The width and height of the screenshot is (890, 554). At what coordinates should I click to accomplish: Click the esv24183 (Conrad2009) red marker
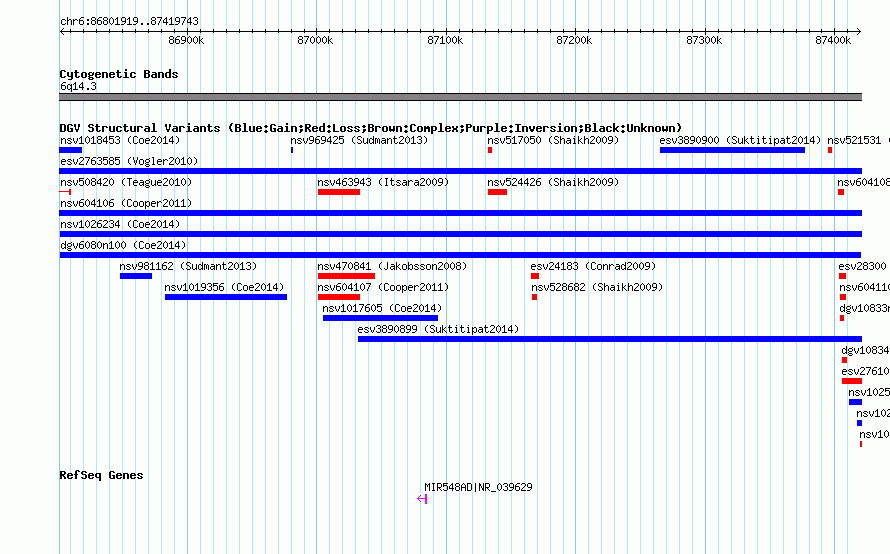[x=535, y=276]
